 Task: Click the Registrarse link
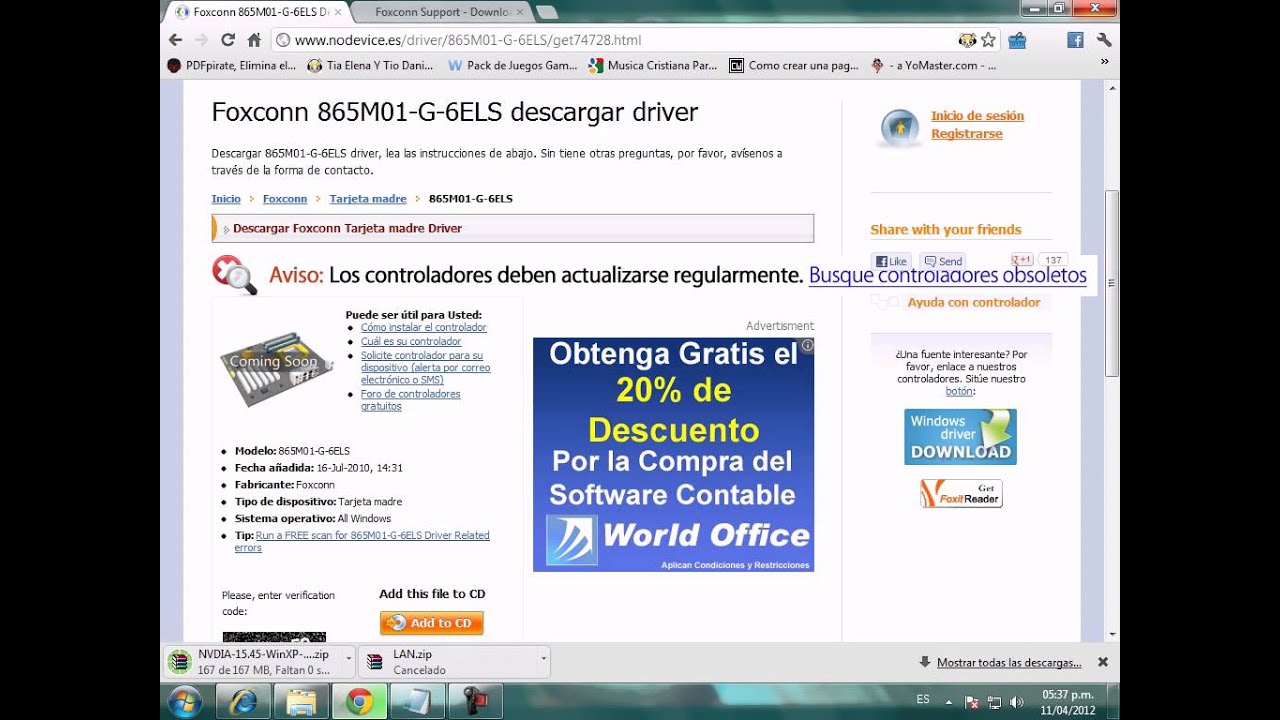(966, 134)
